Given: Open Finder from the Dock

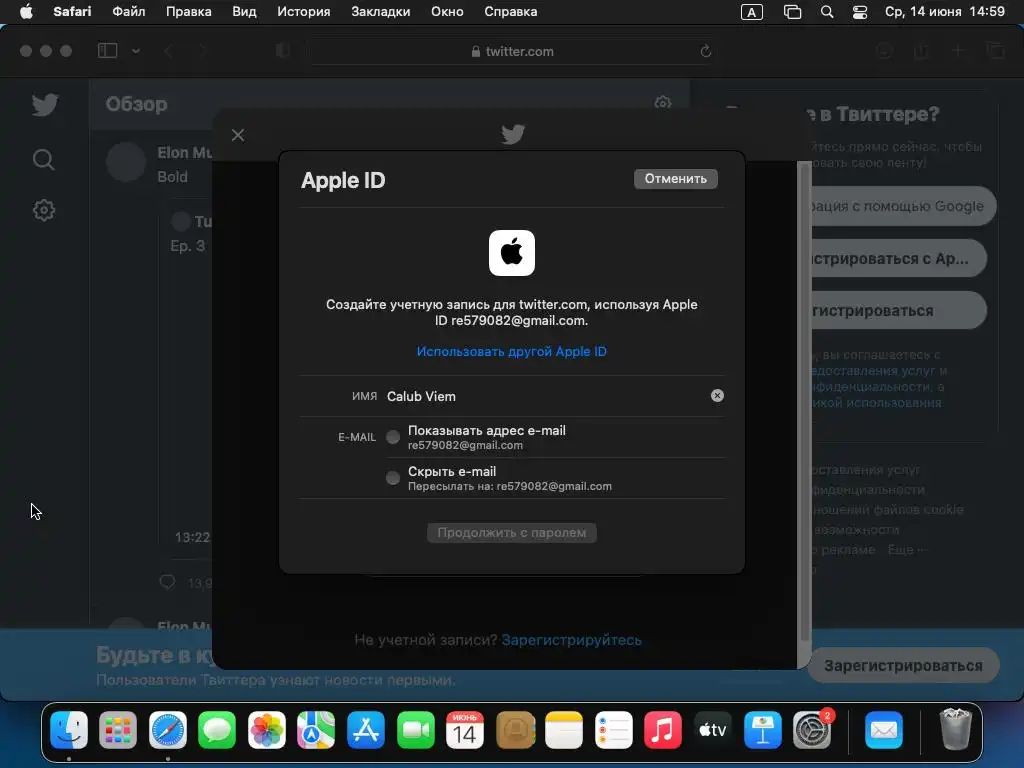Looking at the screenshot, I should click(69, 729).
